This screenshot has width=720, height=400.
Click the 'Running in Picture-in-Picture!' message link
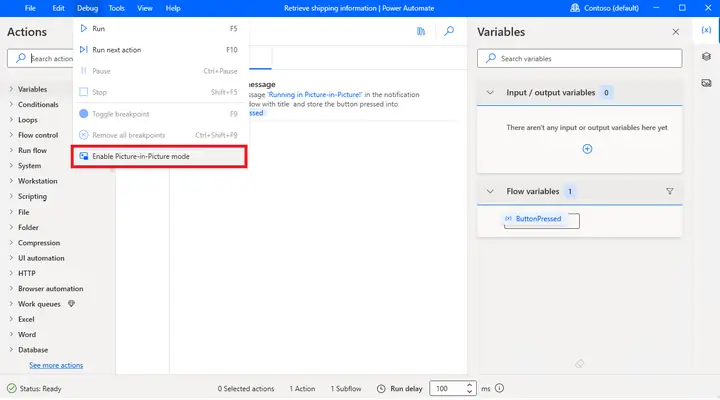(x=315, y=95)
